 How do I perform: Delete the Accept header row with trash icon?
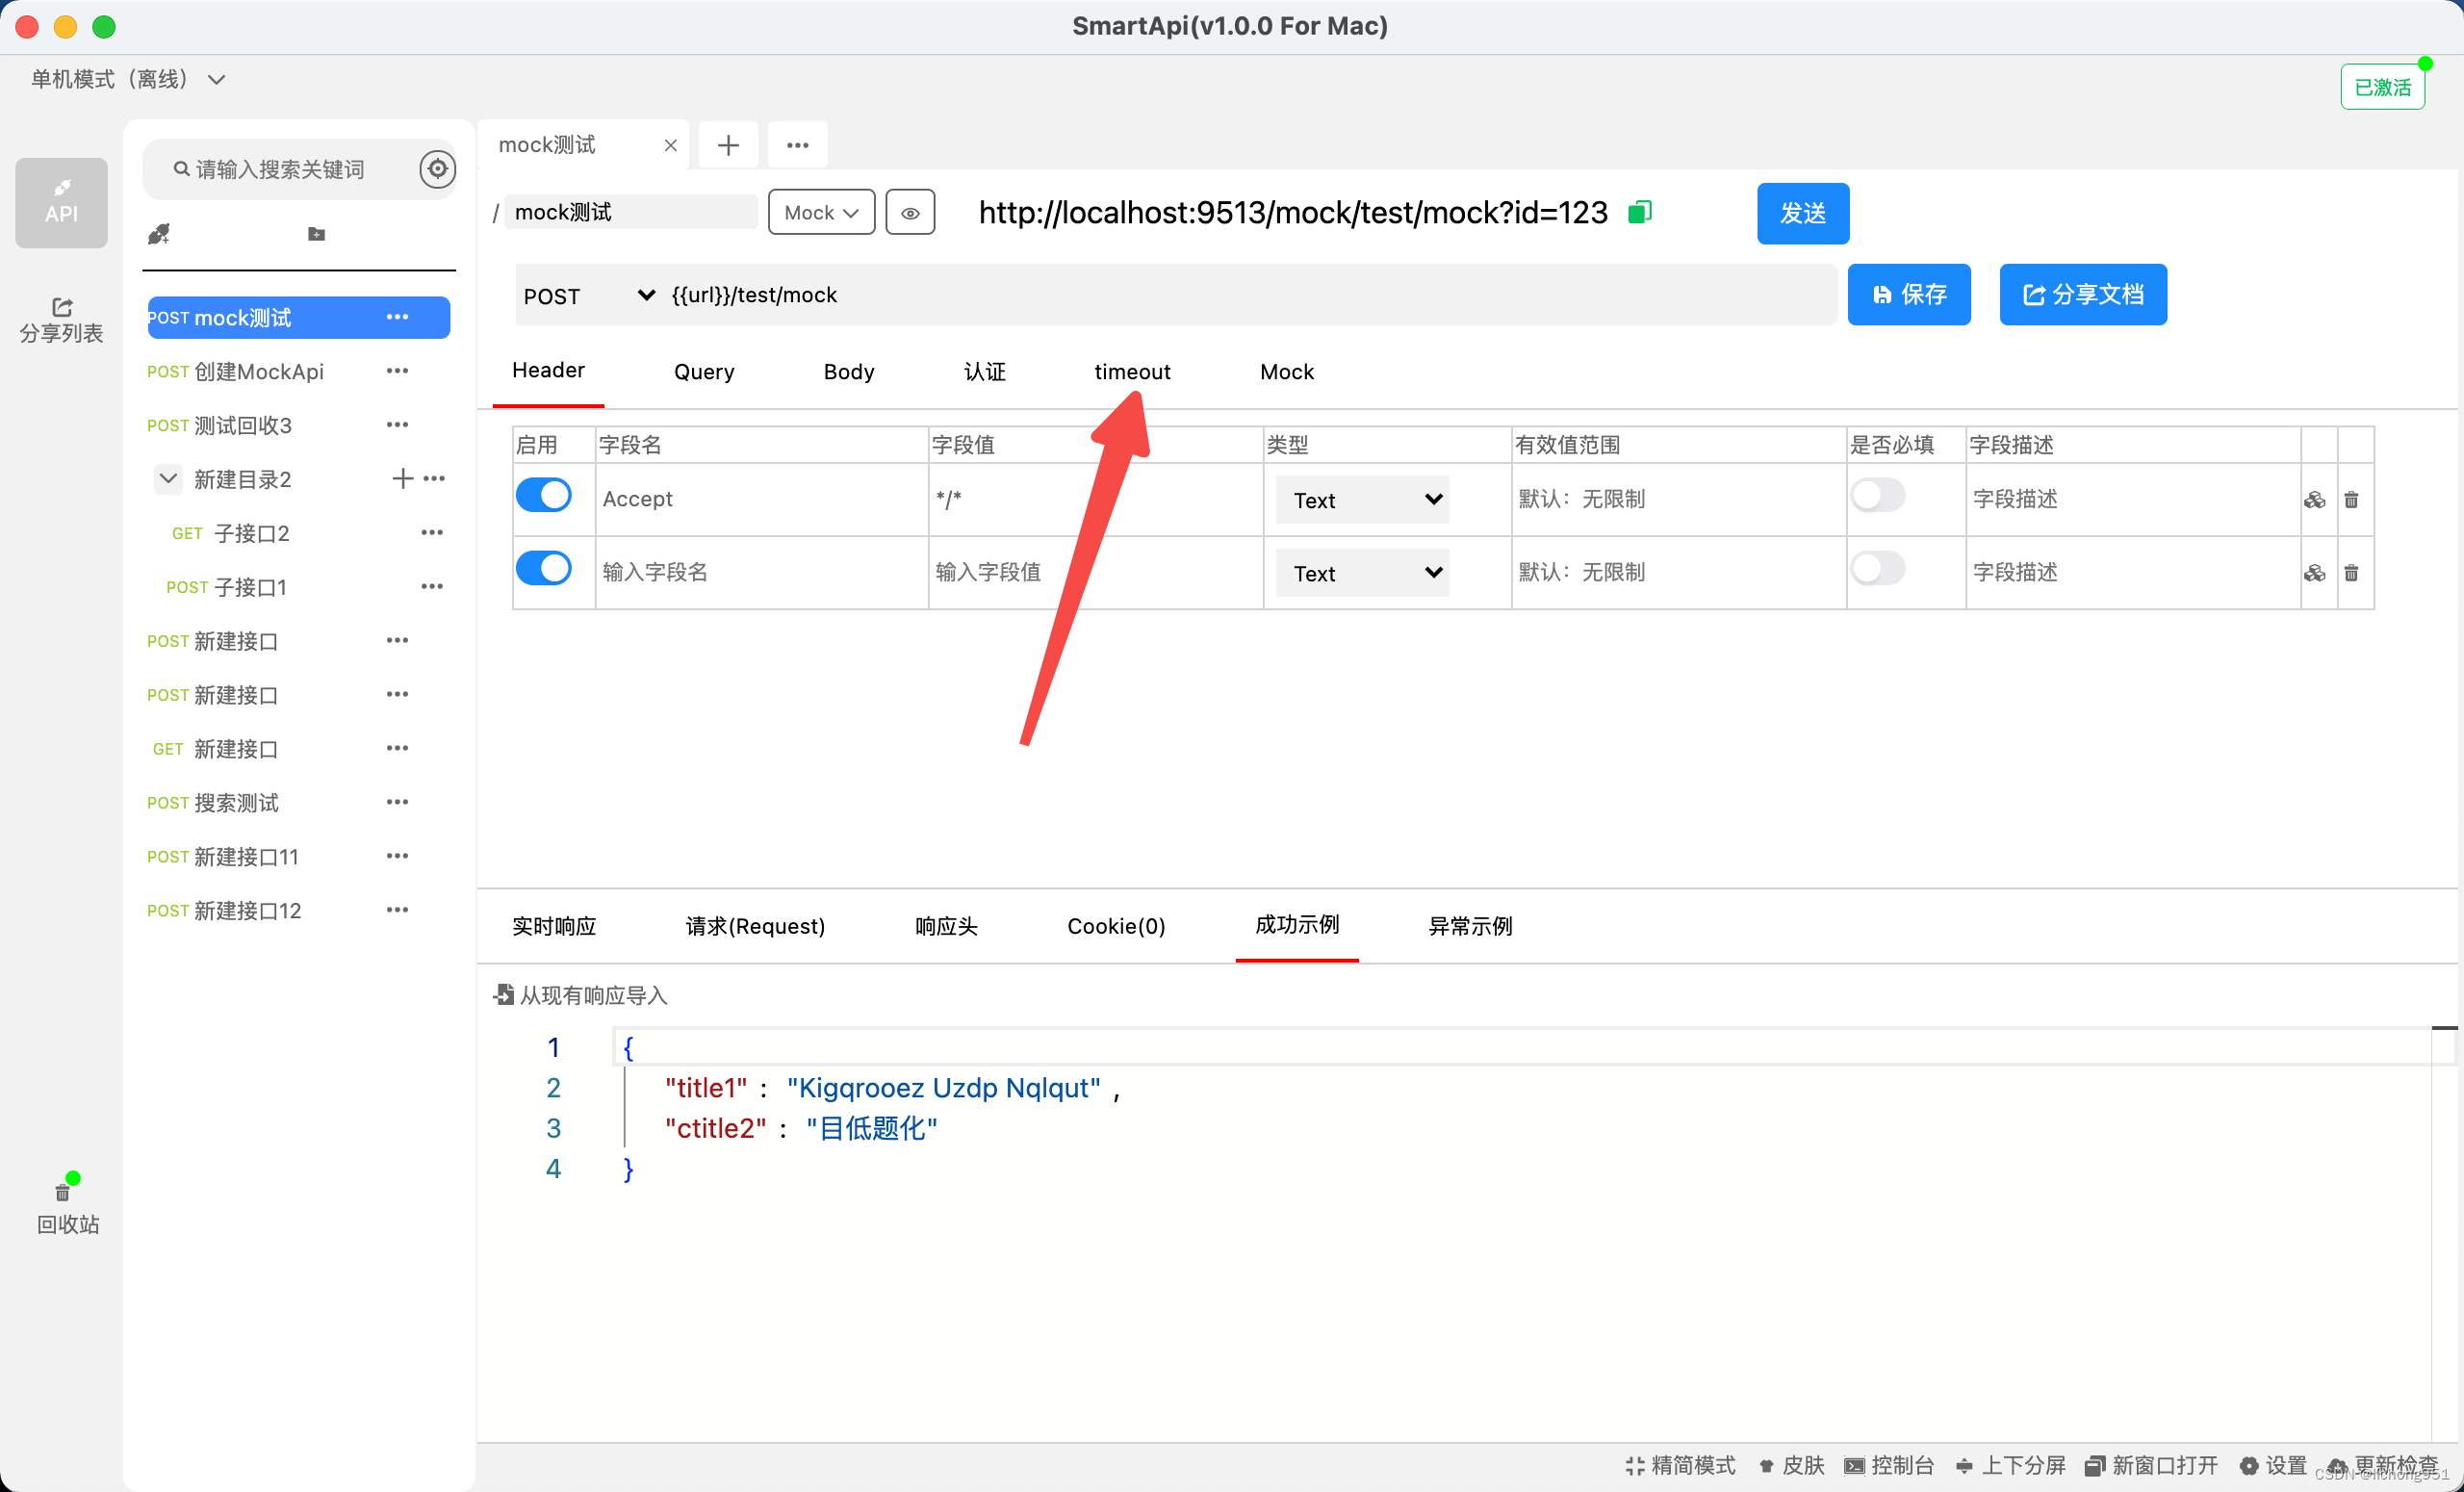(x=2351, y=499)
